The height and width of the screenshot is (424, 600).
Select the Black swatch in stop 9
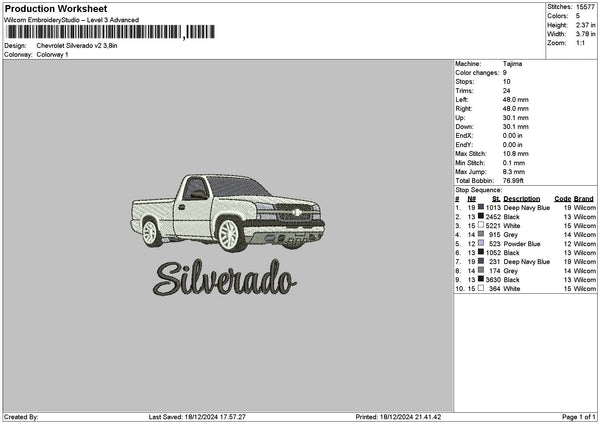[480, 279]
